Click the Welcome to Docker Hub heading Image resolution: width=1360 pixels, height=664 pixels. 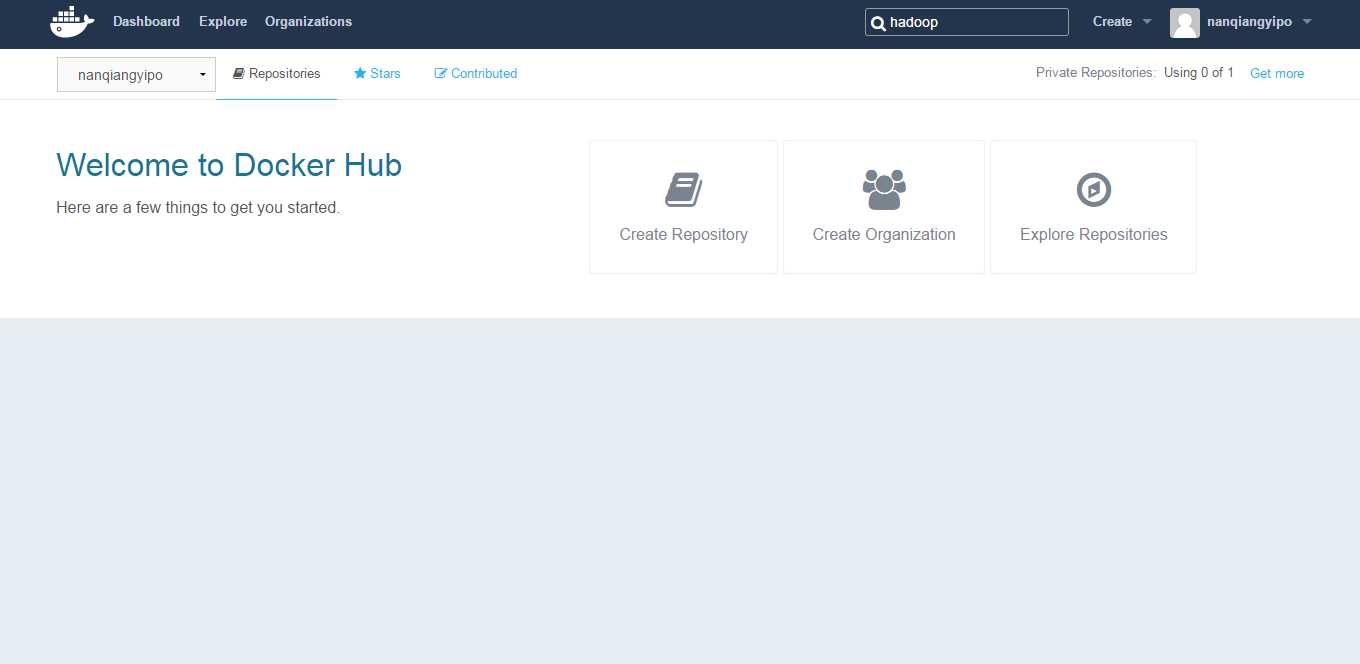click(x=229, y=165)
